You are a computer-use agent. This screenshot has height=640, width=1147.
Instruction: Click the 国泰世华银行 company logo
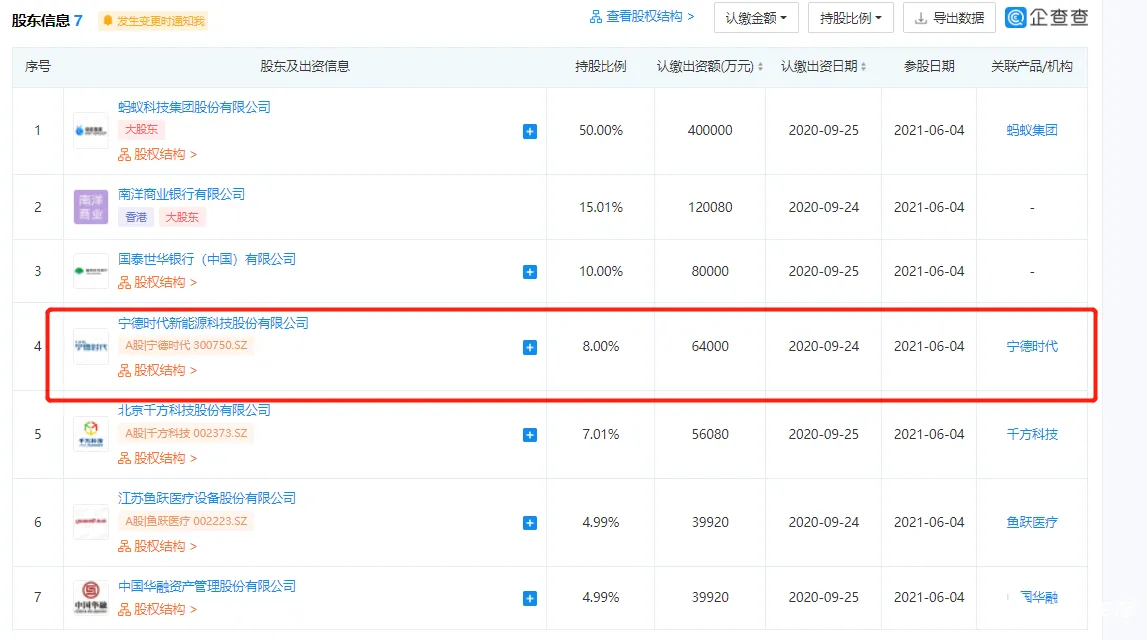pyautogui.click(x=91, y=271)
